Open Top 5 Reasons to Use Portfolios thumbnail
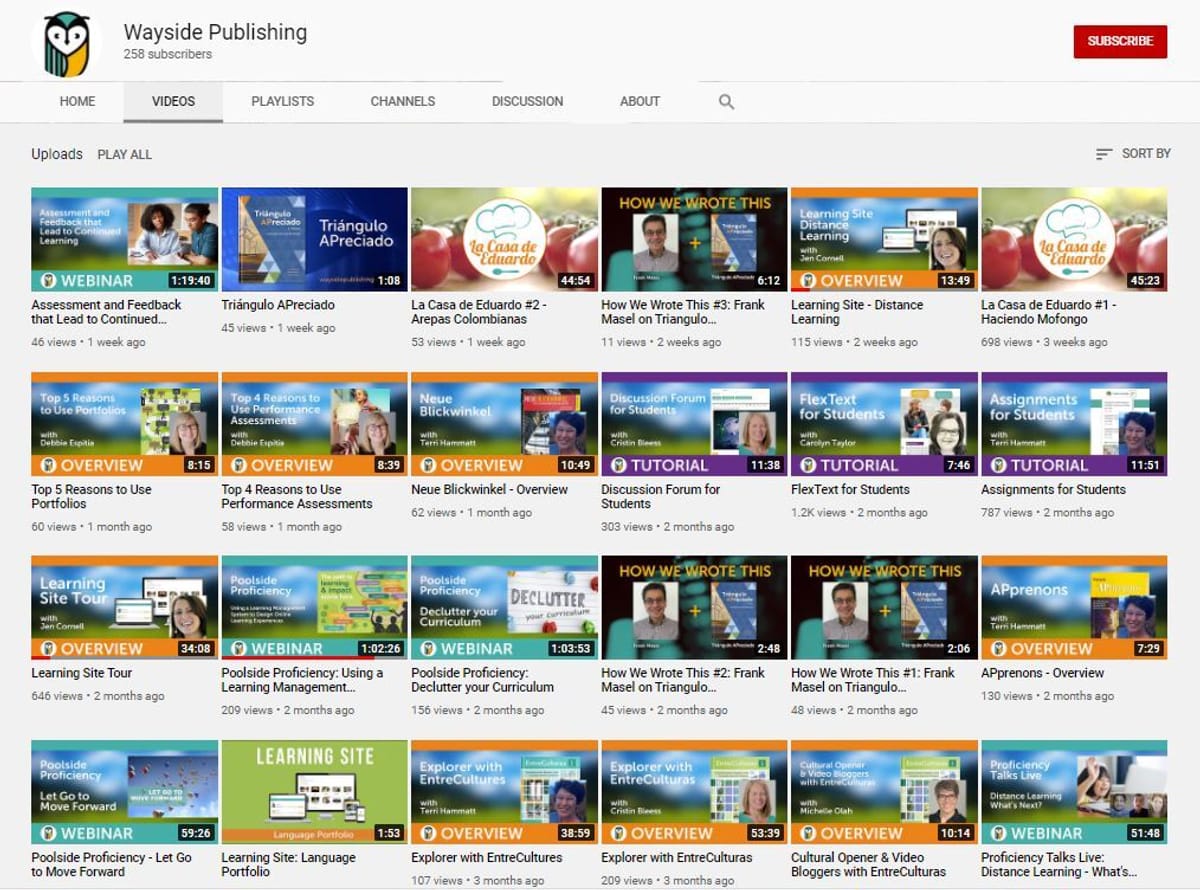 pyautogui.click(x=124, y=424)
